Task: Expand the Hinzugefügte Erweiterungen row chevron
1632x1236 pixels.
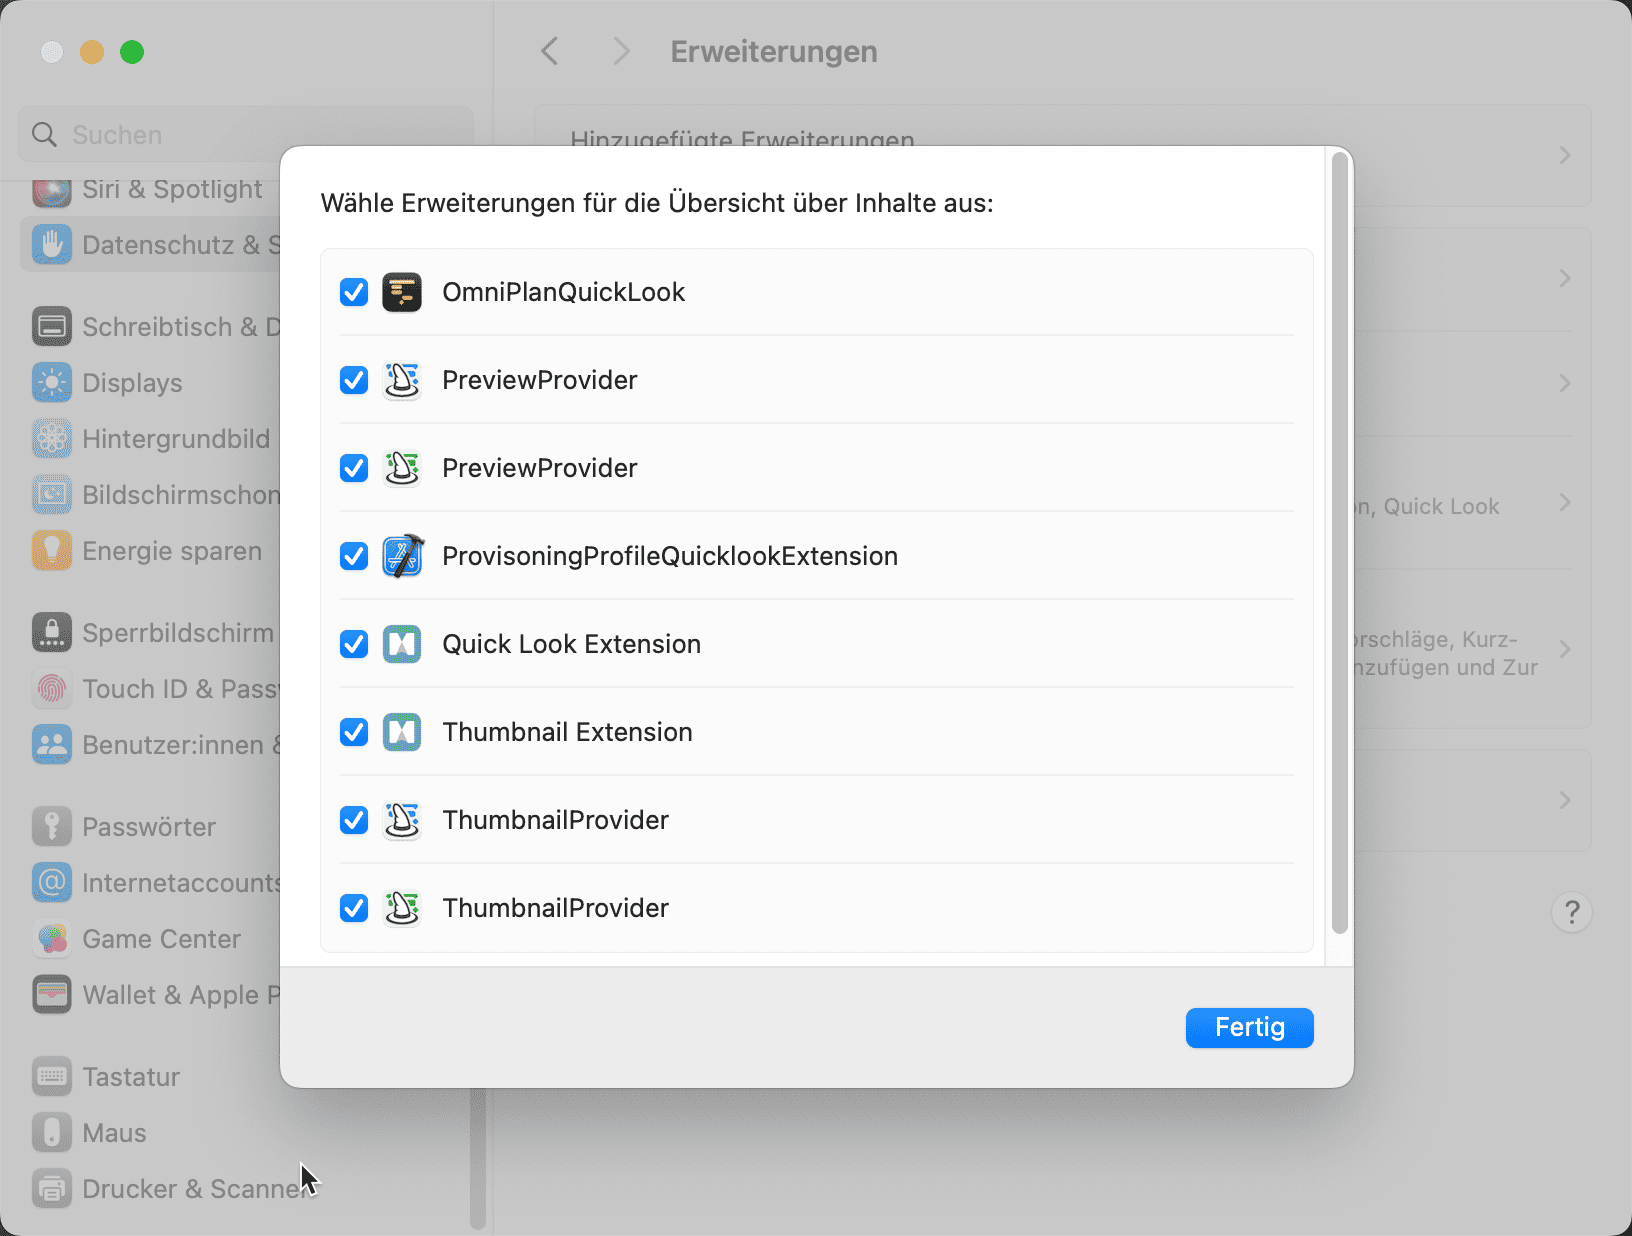Action: 1564,155
